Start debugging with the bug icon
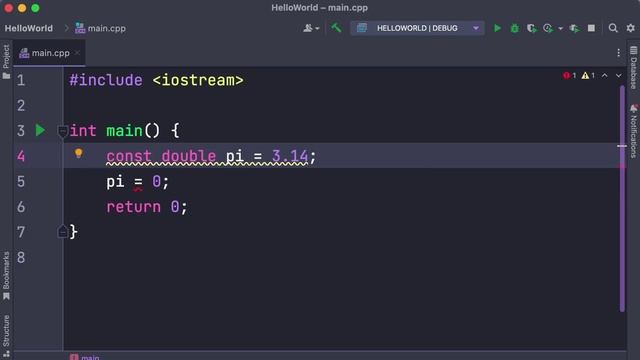 pyautogui.click(x=515, y=28)
